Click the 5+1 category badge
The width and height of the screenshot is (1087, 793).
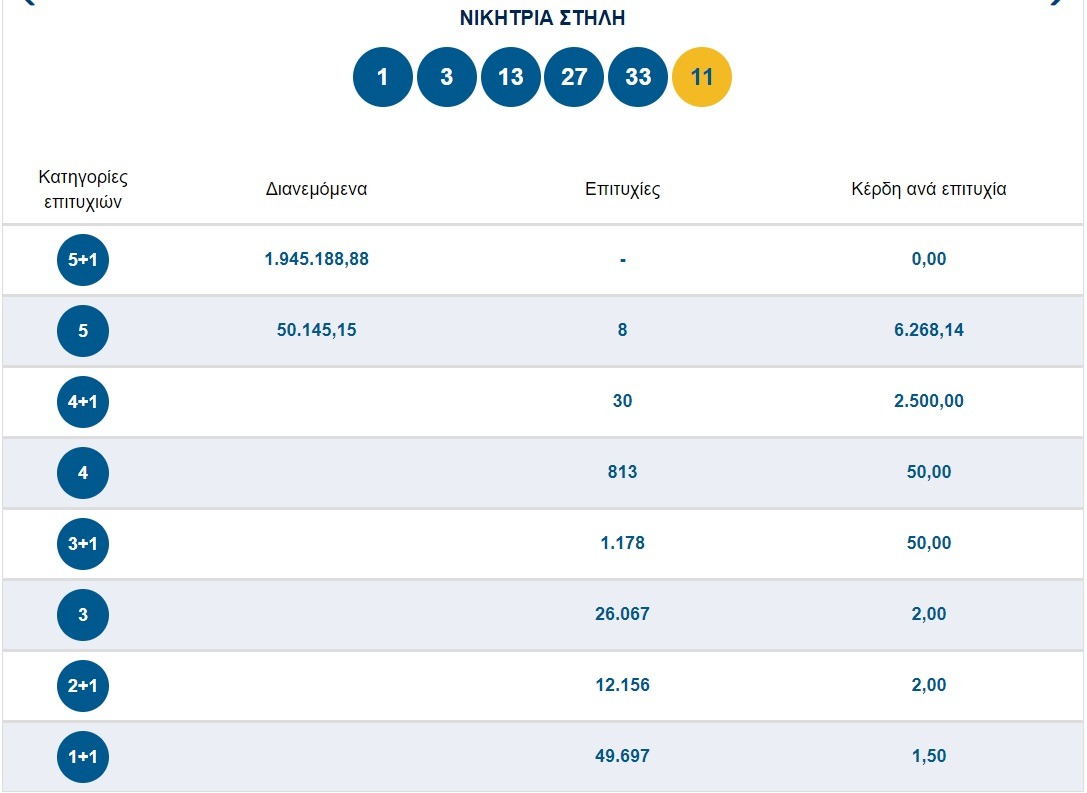pyautogui.click(x=83, y=260)
